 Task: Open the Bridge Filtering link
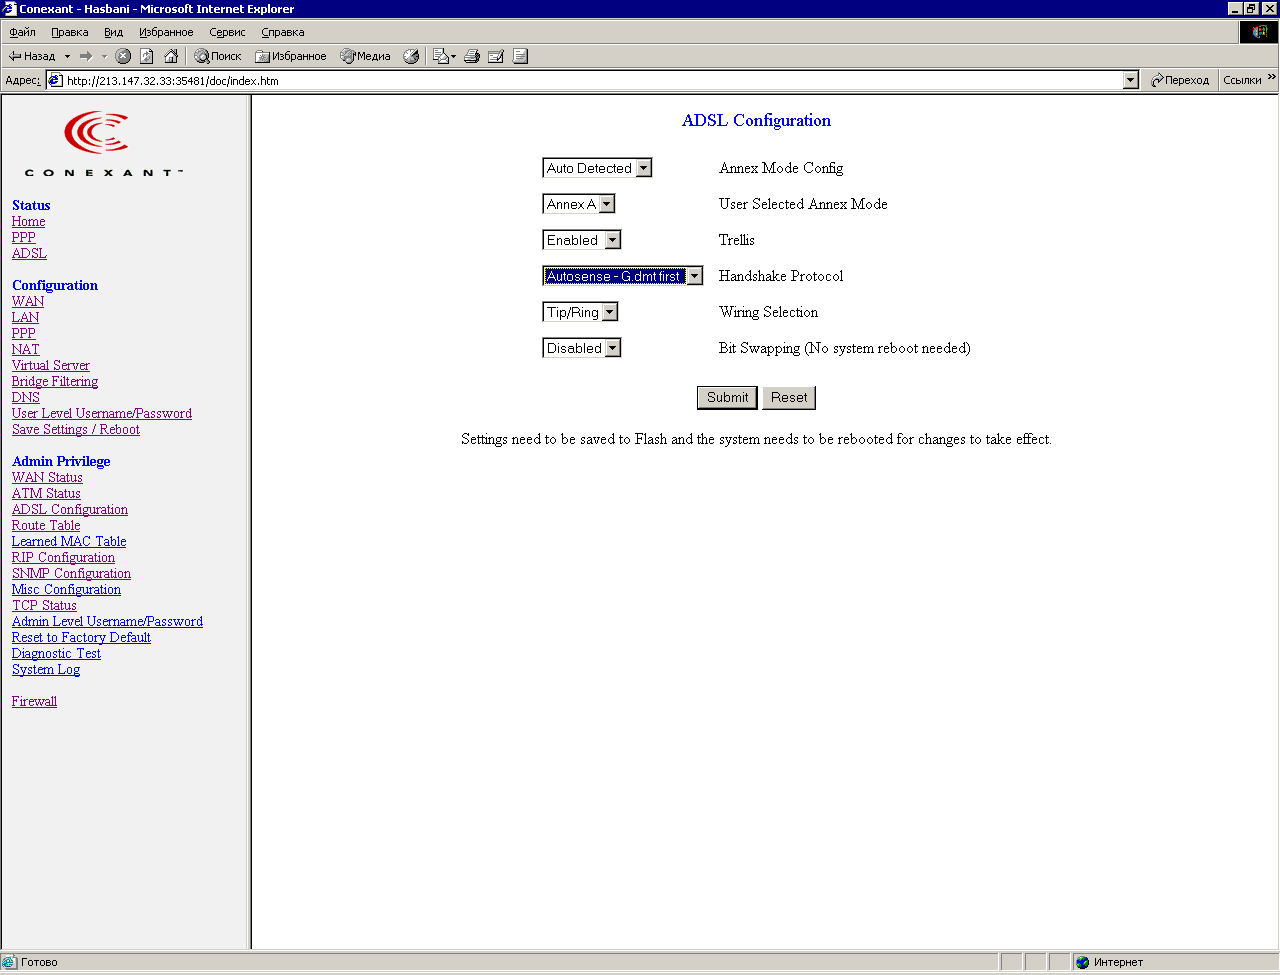click(x=55, y=381)
